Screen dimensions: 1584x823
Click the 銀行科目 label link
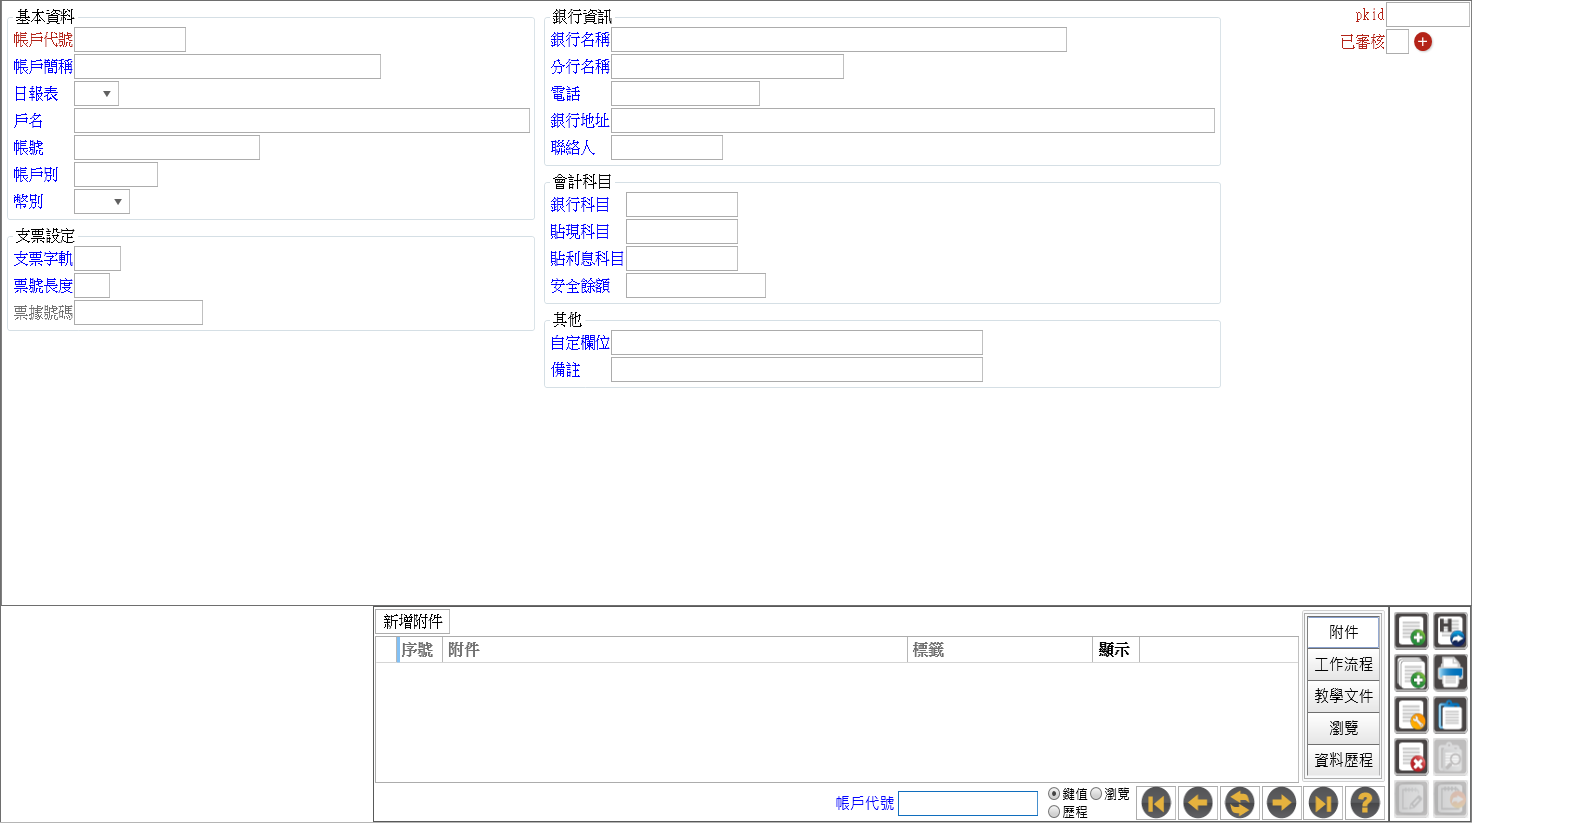tap(580, 205)
